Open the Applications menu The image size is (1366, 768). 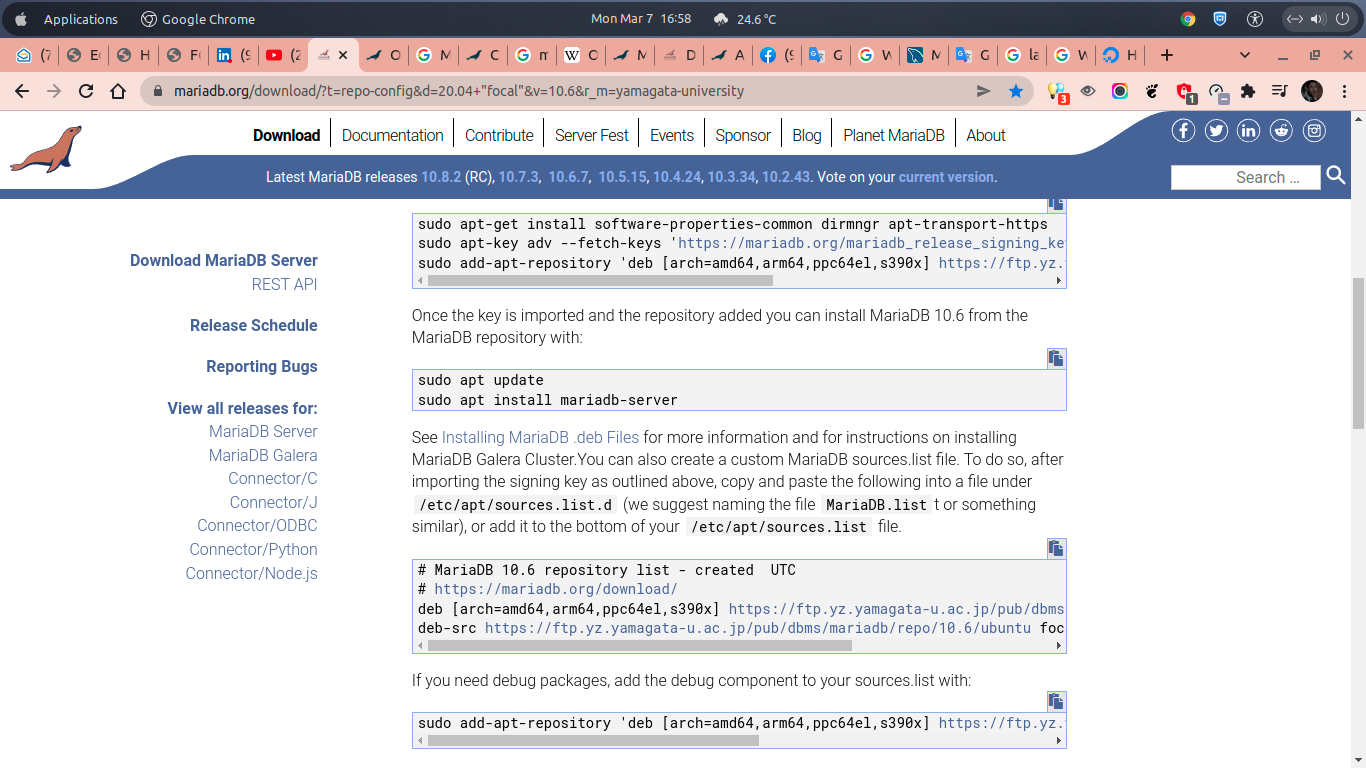coord(80,19)
